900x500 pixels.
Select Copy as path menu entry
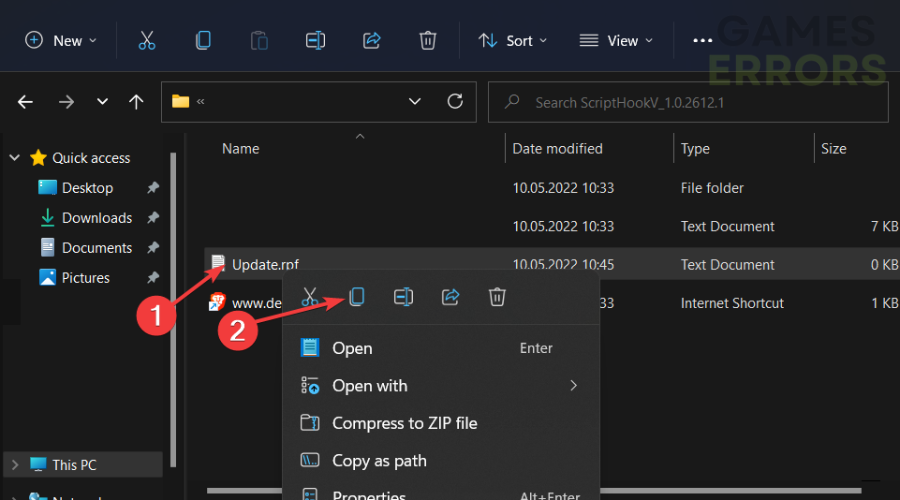coord(379,461)
